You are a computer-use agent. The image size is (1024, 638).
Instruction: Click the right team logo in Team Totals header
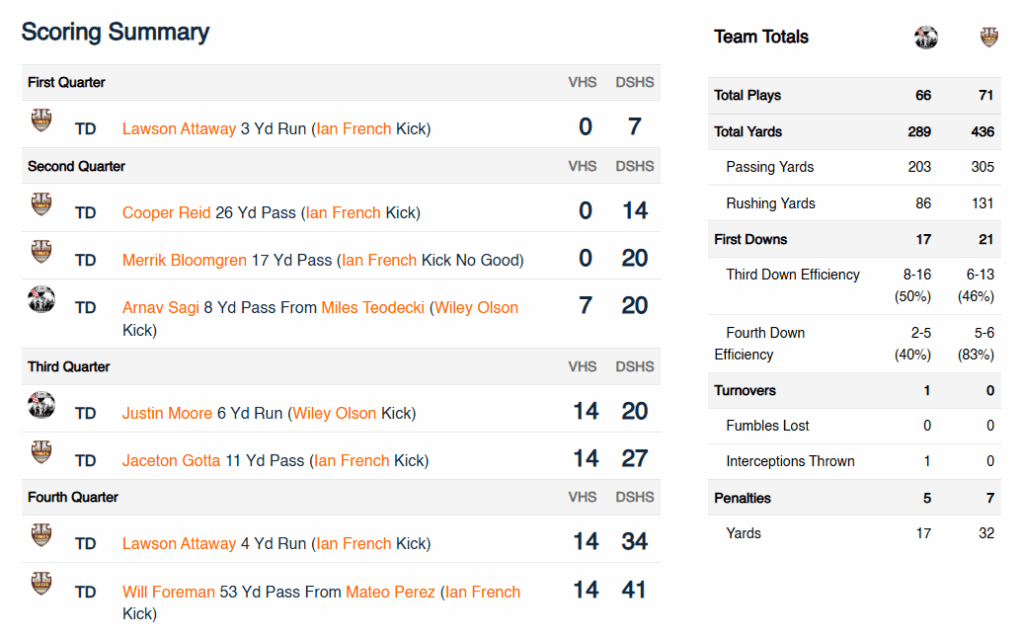989,38
